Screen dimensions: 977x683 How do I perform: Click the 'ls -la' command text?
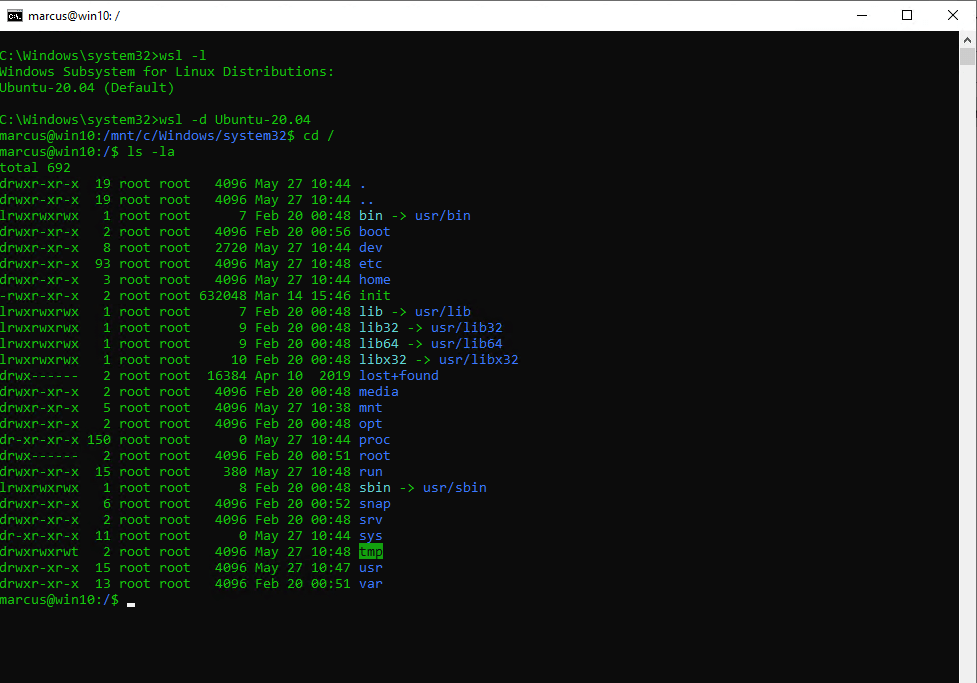[x=151, y=151]
